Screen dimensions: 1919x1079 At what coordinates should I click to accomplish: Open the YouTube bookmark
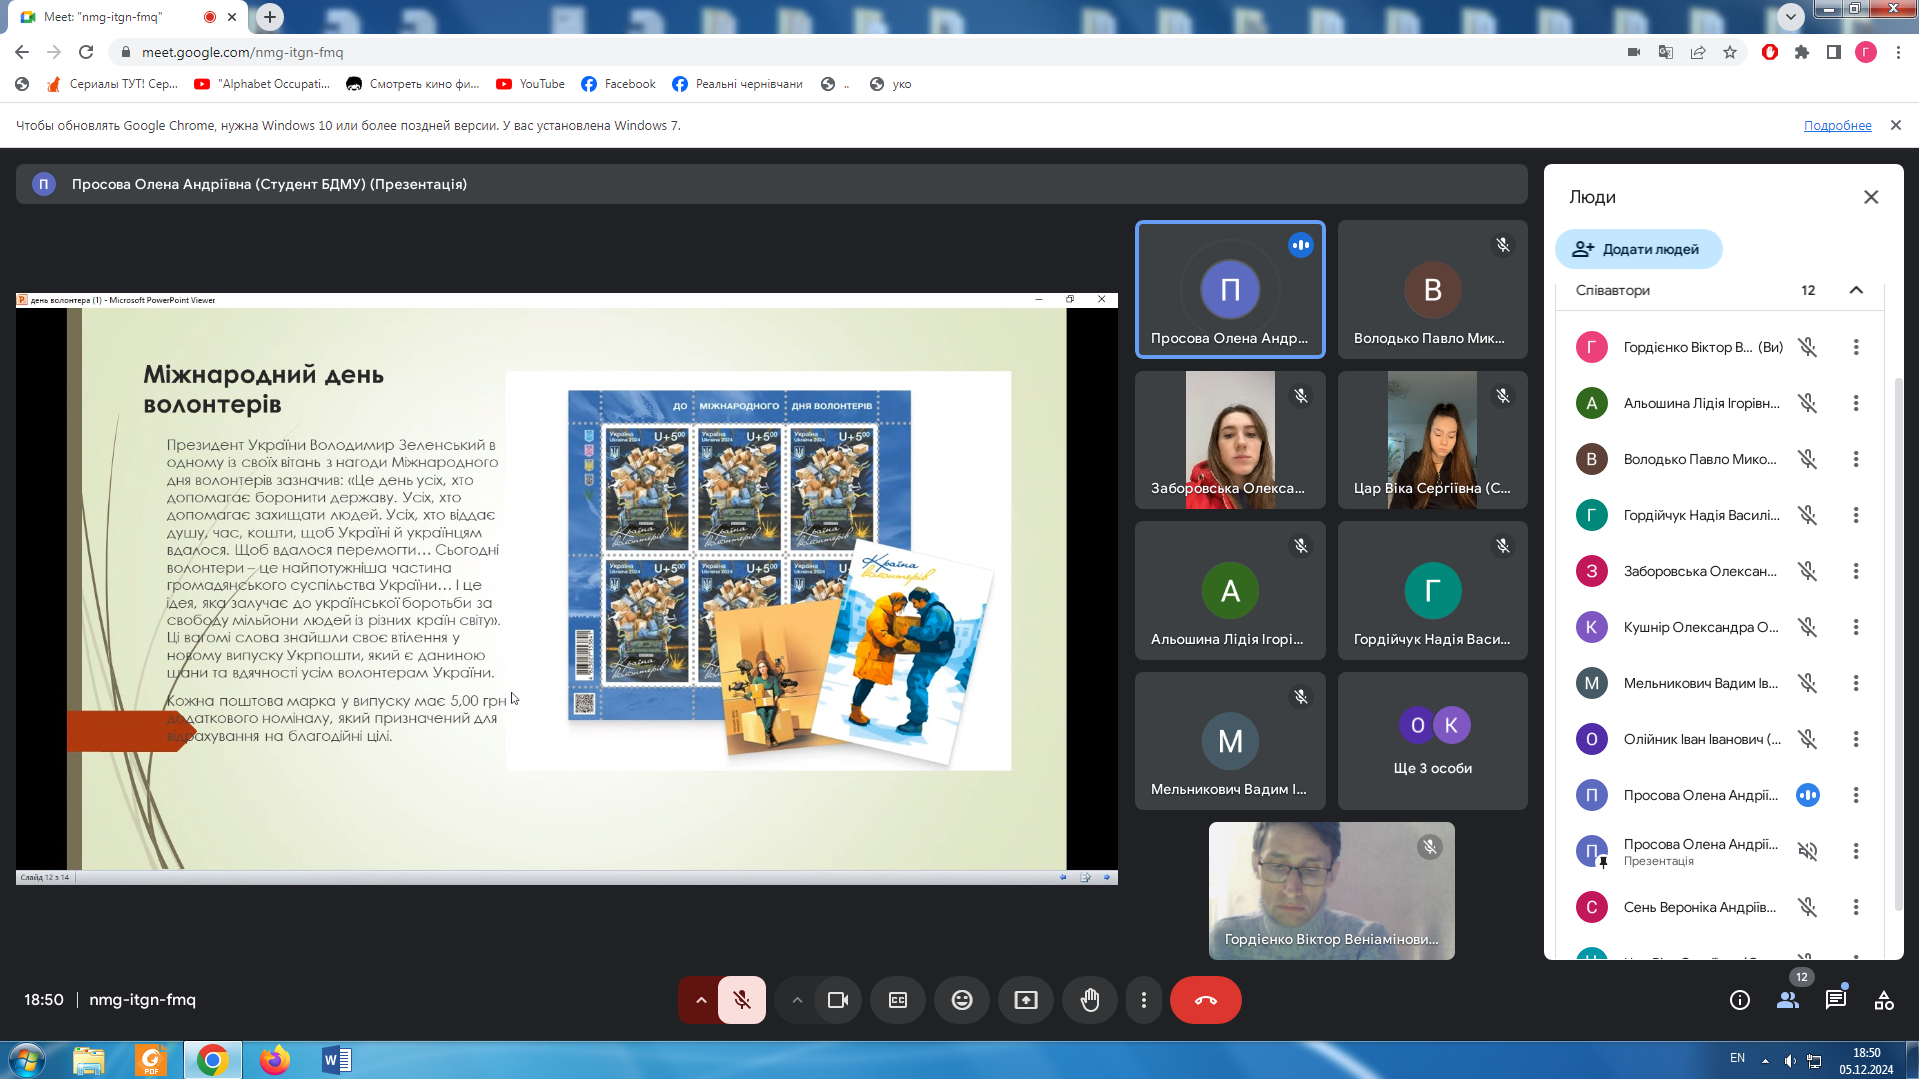[x=530, y=84]
